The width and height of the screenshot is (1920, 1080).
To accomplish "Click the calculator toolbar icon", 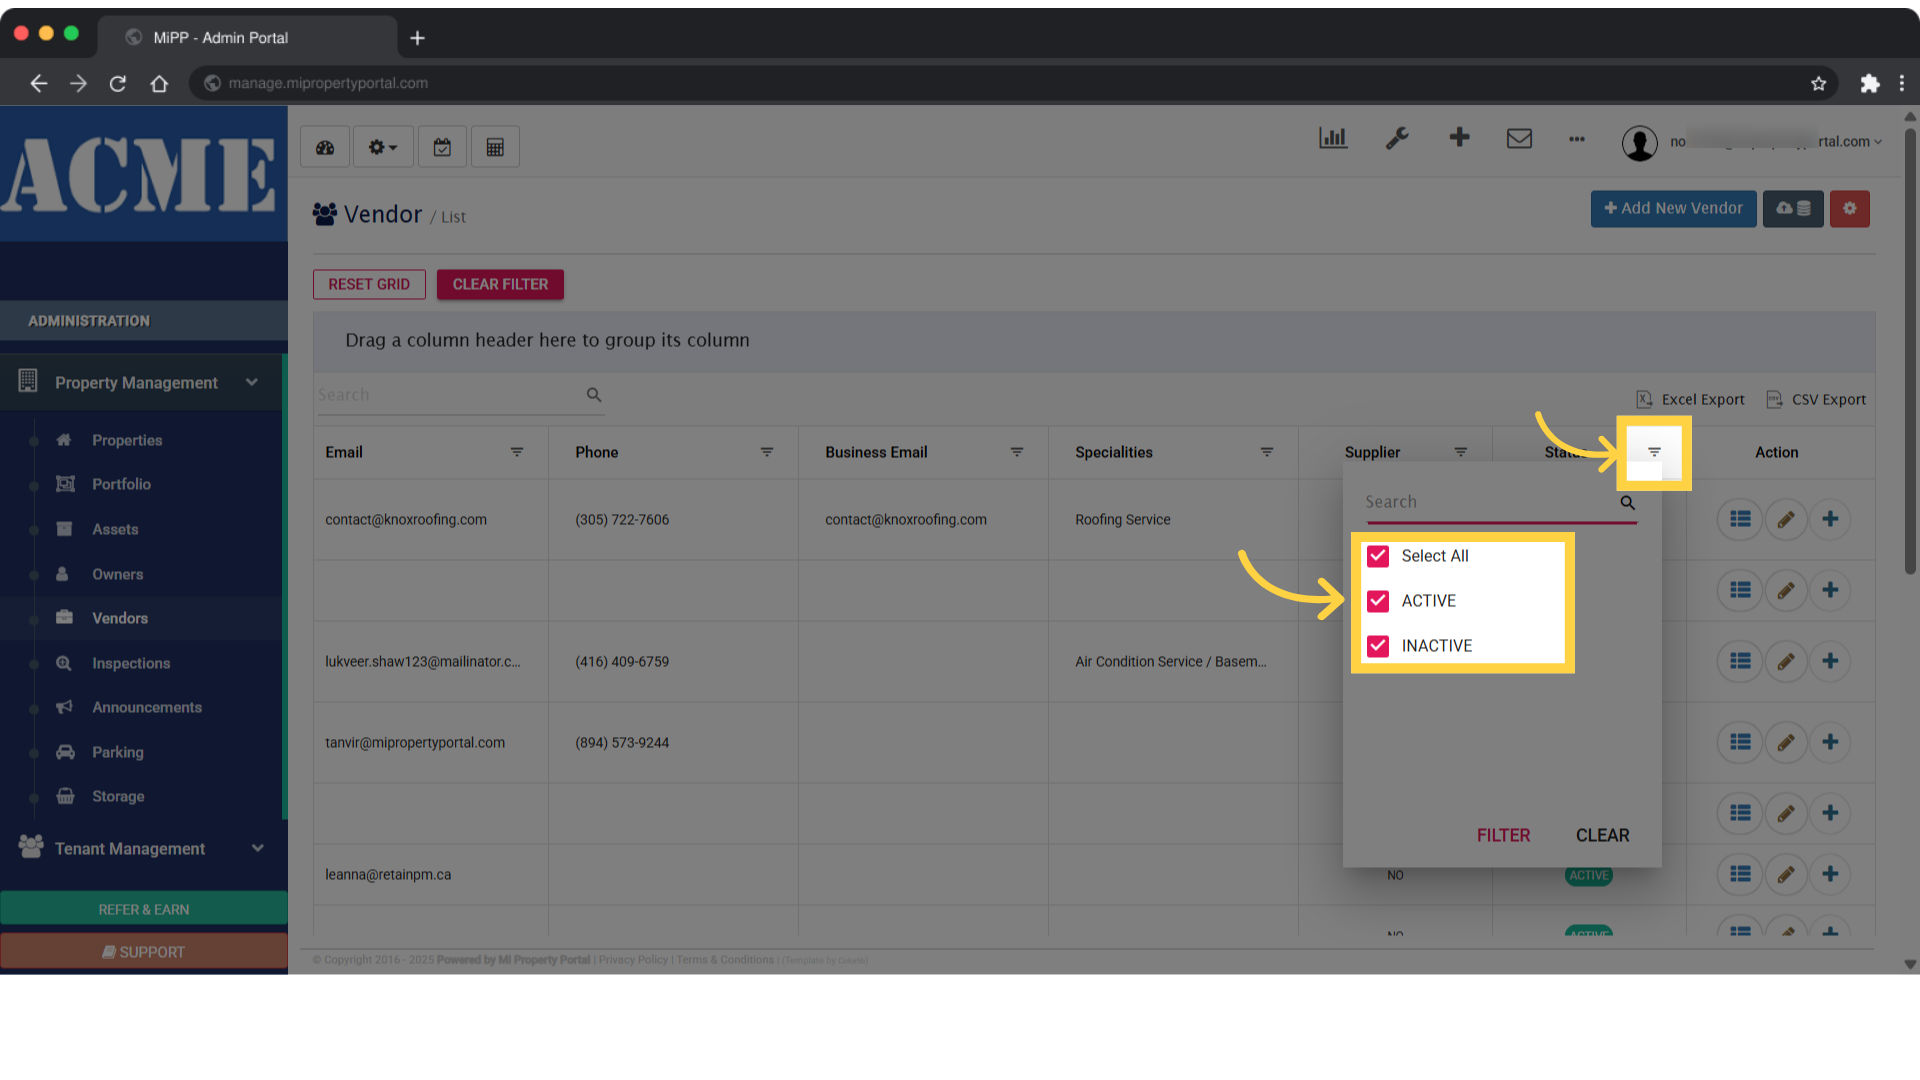I will click(495, 147).
